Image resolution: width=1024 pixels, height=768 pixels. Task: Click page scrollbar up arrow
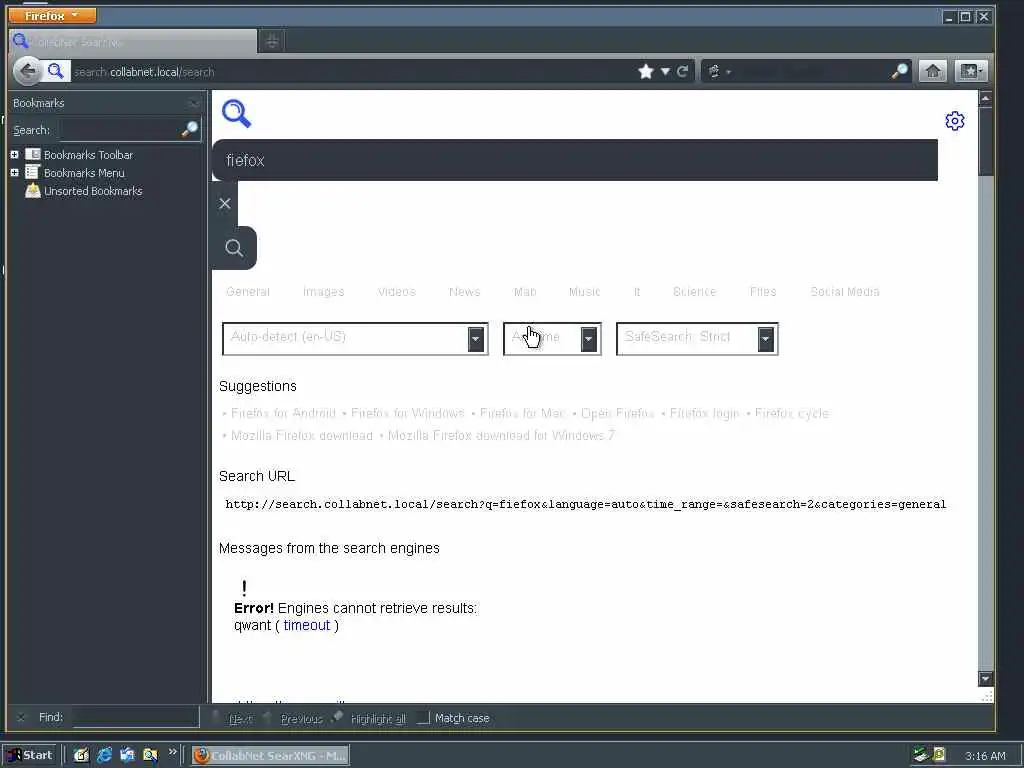point(985,99)
